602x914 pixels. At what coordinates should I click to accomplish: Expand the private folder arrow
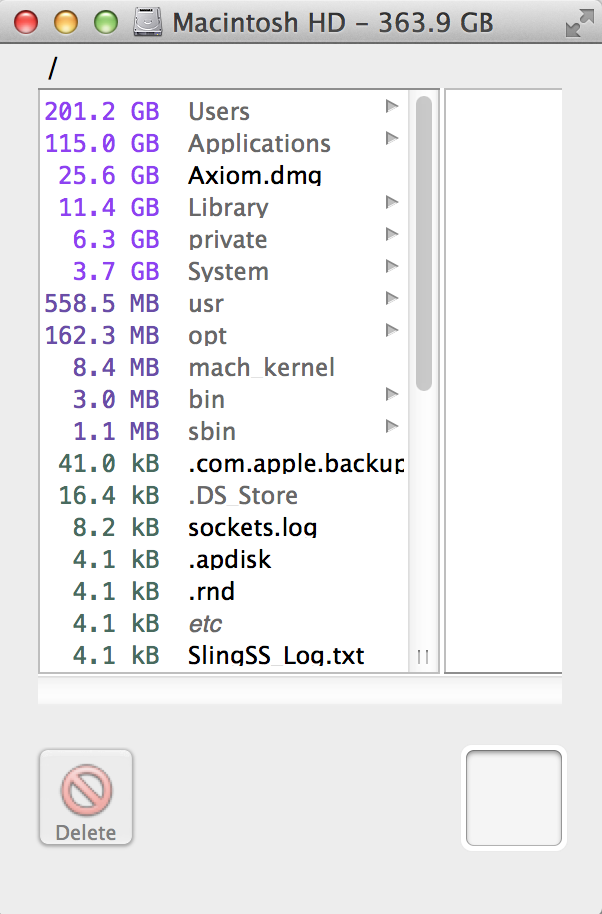392,234
